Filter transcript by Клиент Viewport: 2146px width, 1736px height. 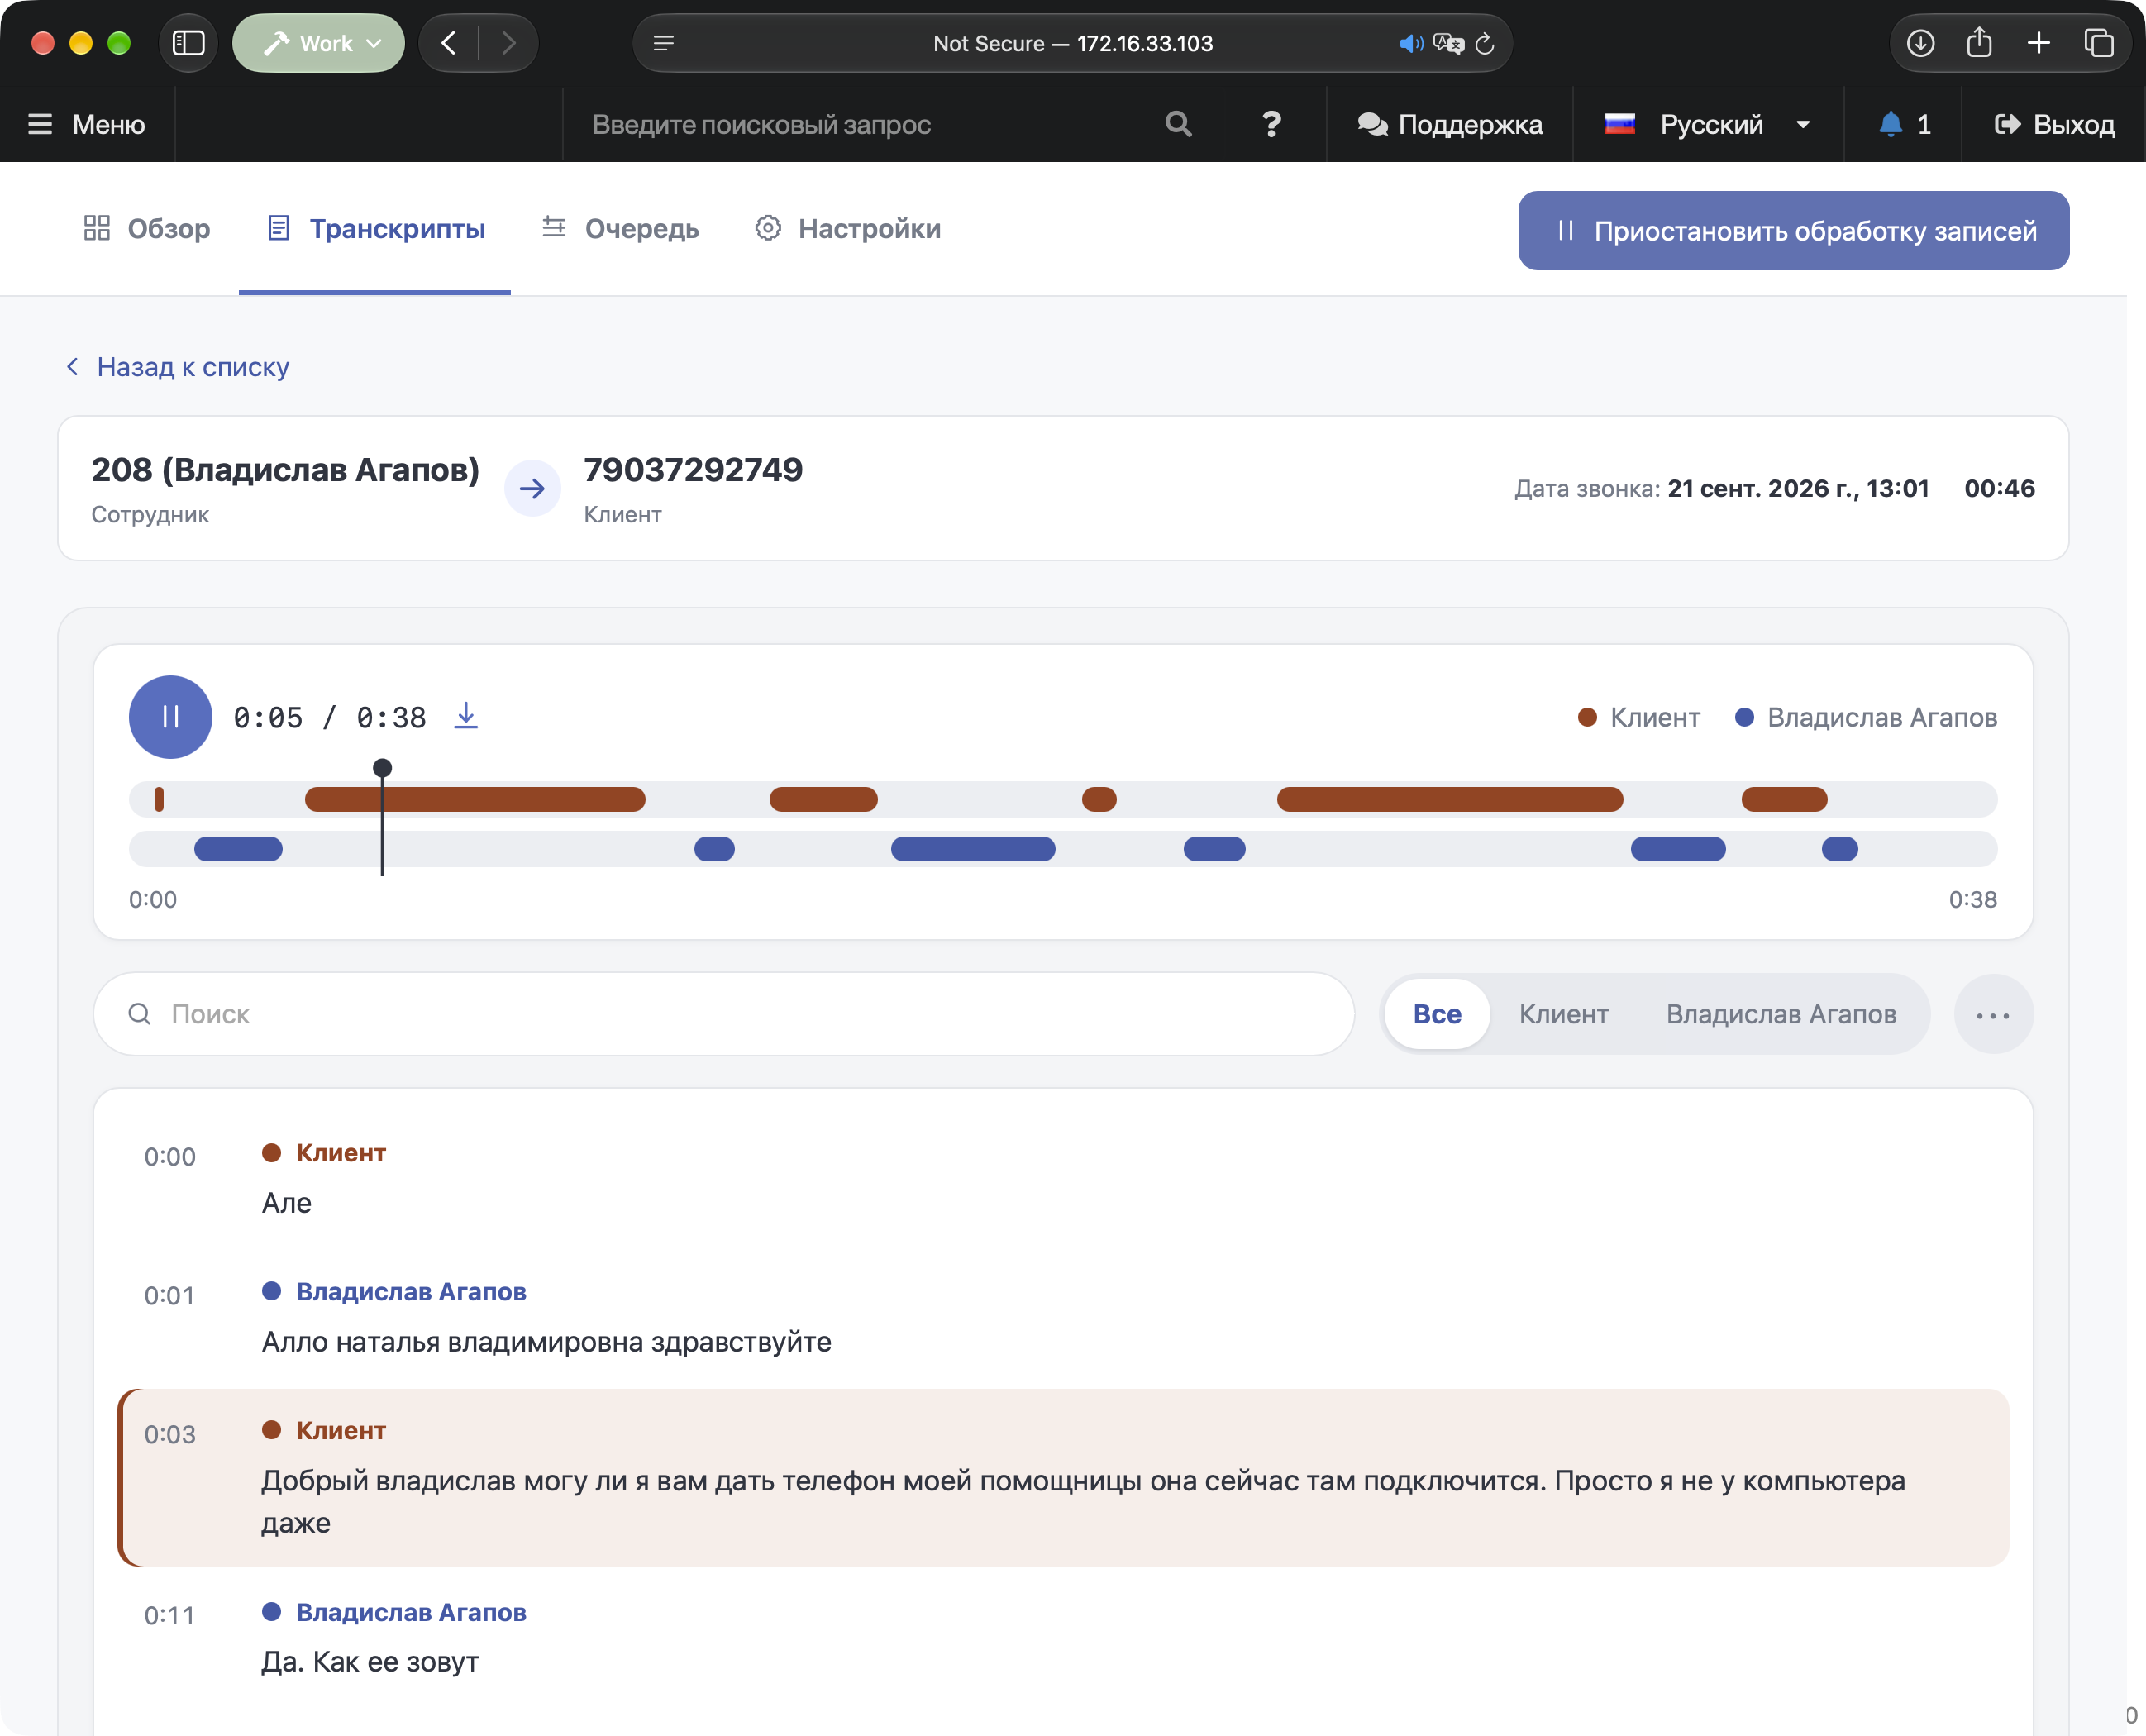1563,1014
